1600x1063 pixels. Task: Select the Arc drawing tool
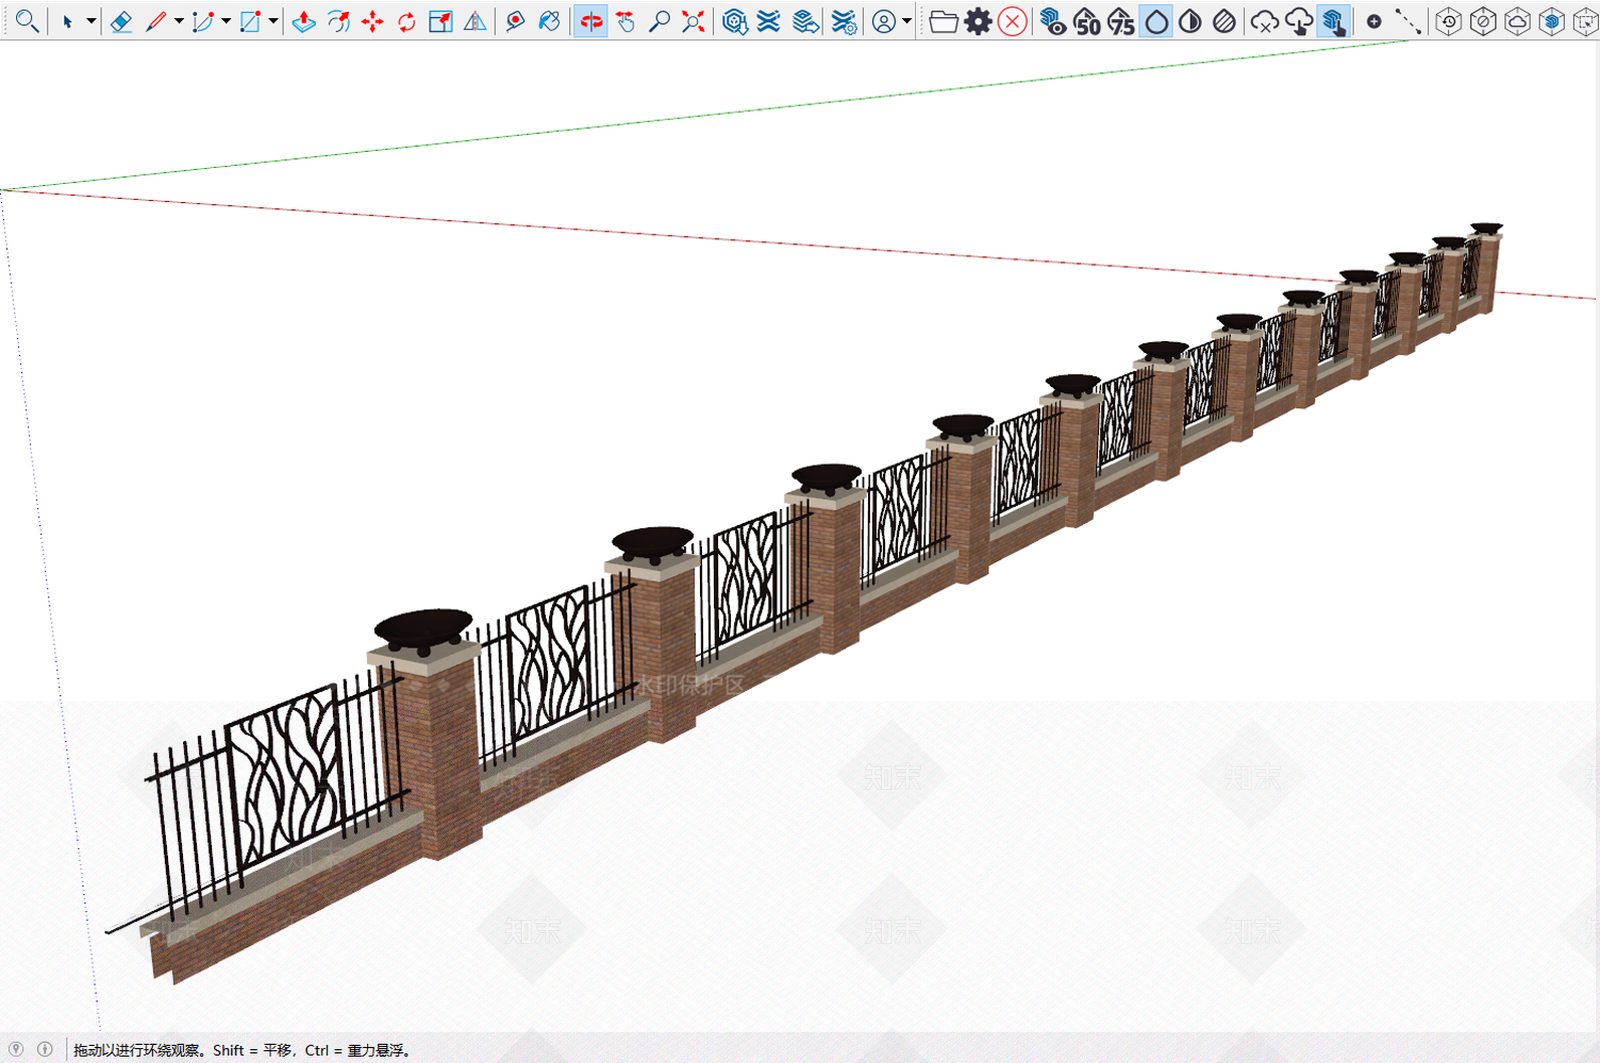click(x=203, y=21)
